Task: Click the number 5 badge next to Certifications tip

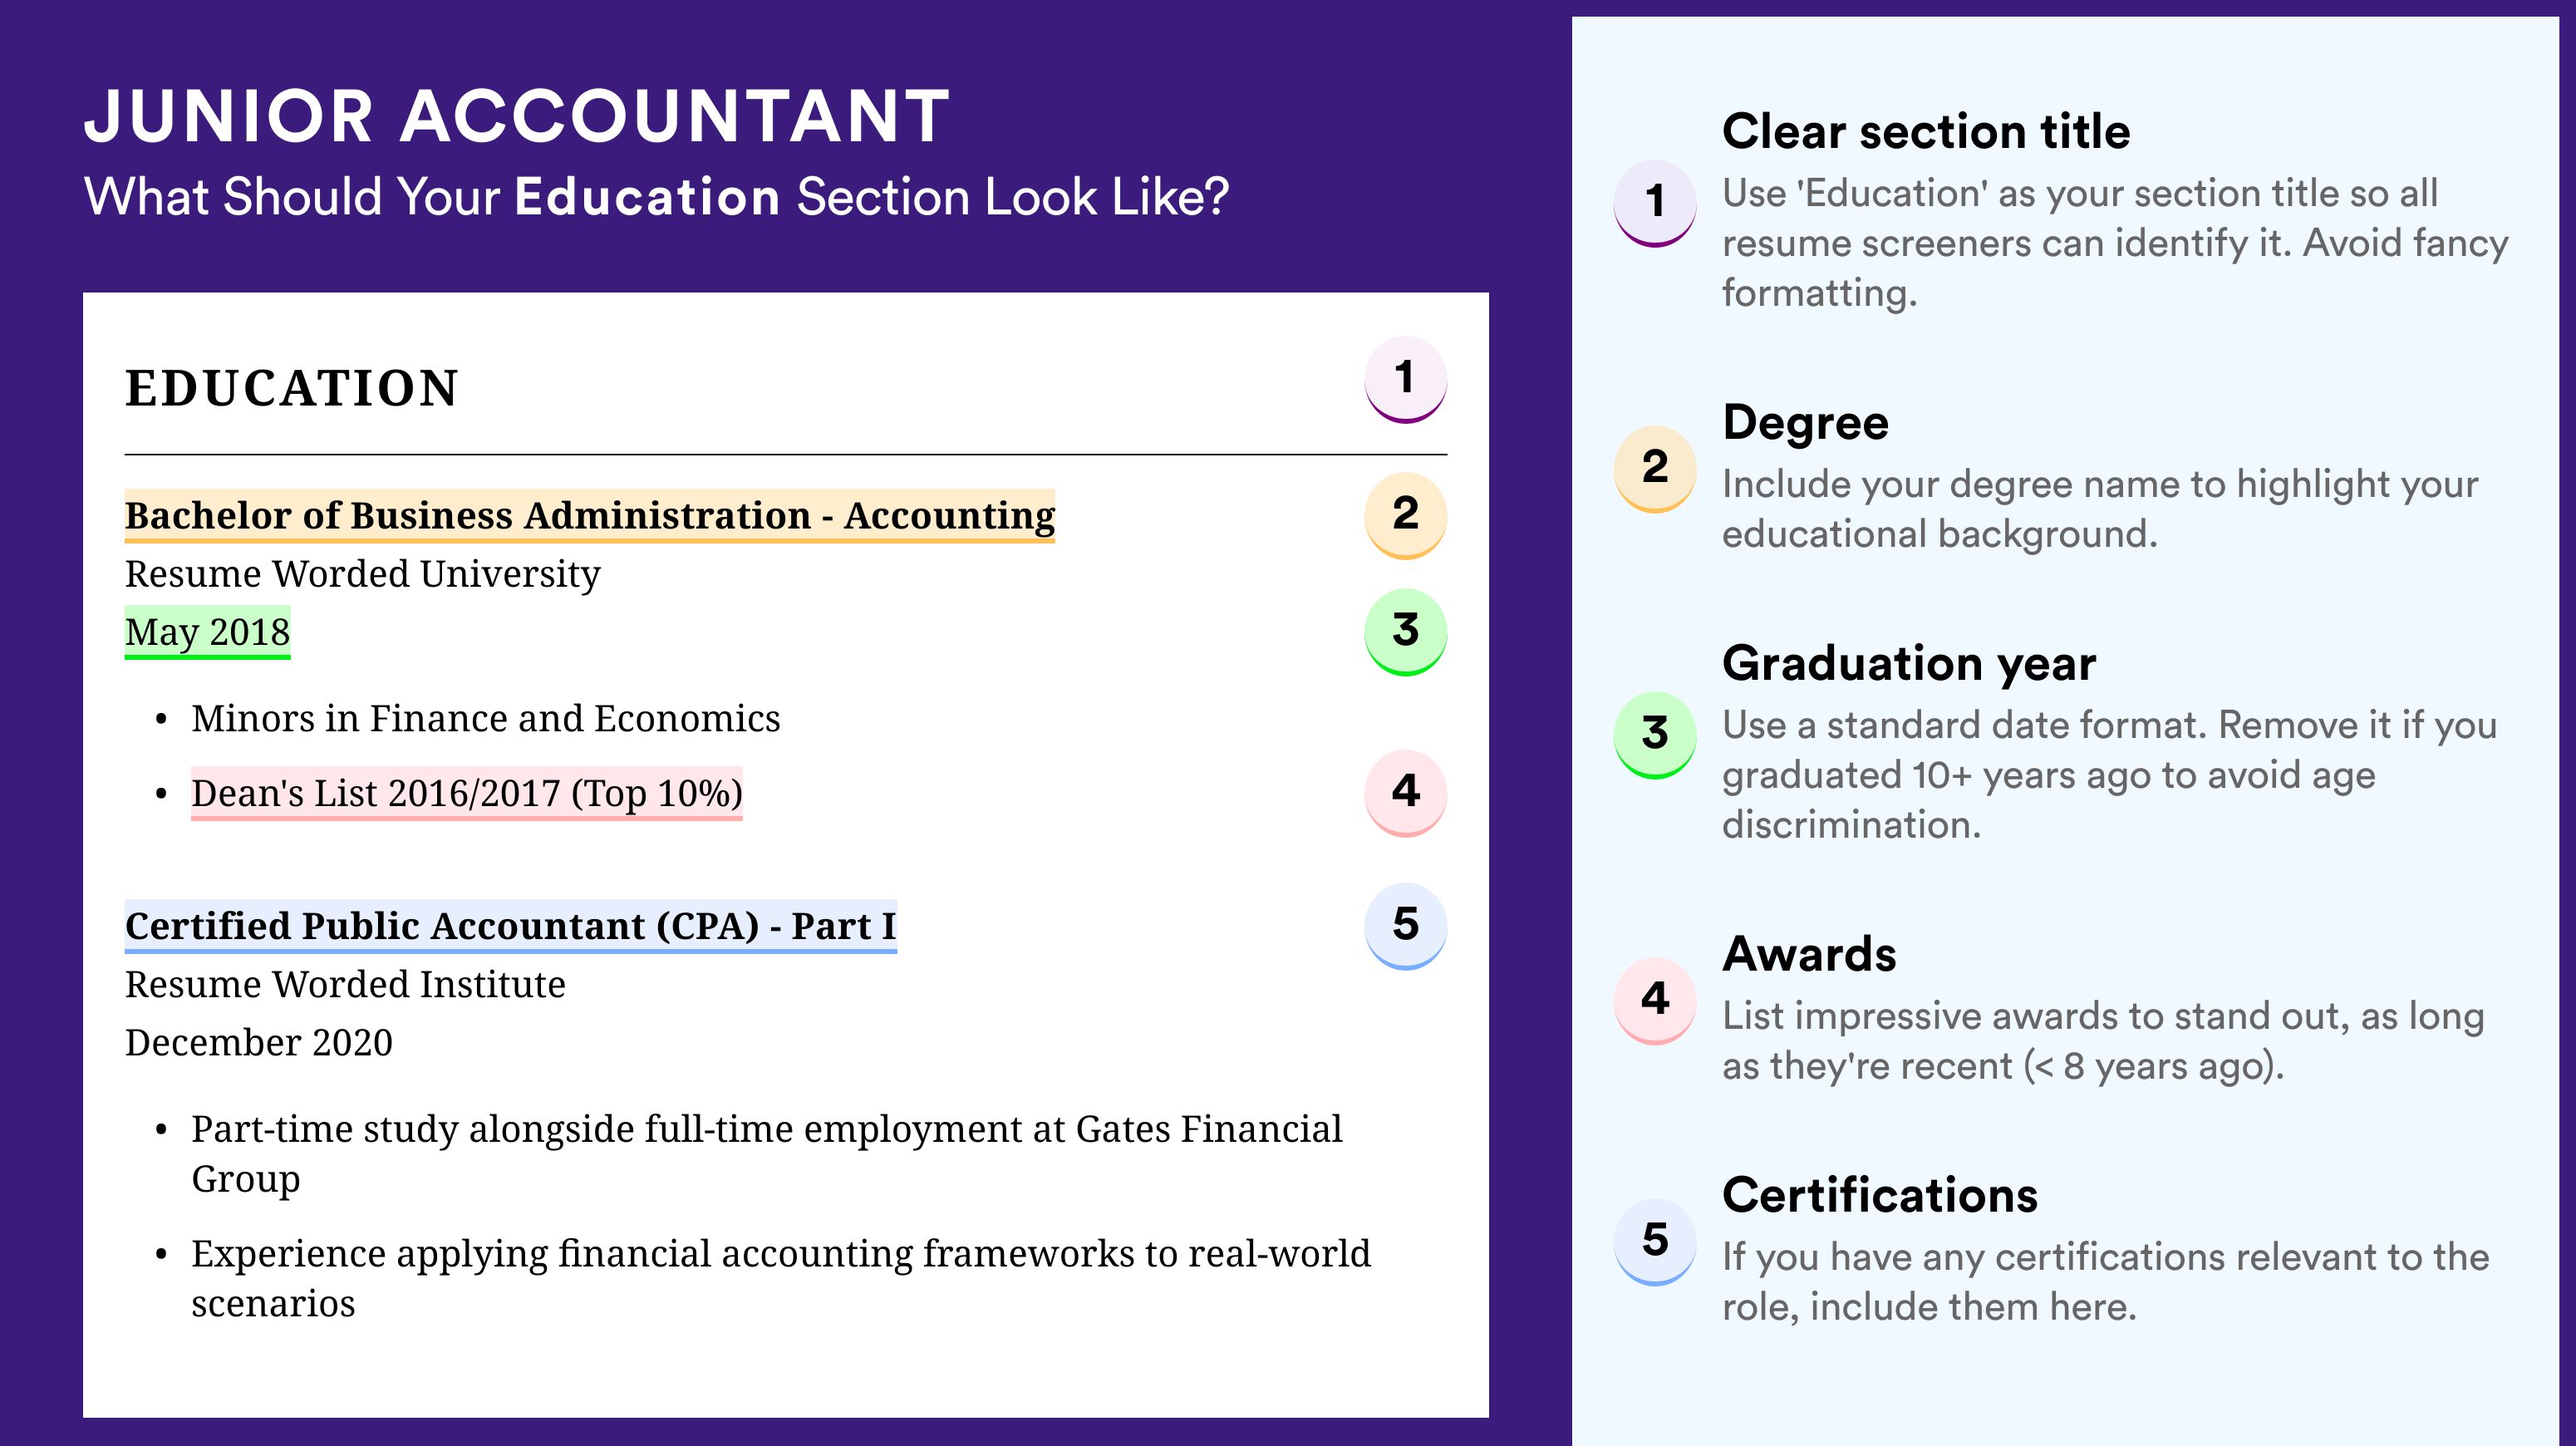Action: (x=1655, y=1242)
